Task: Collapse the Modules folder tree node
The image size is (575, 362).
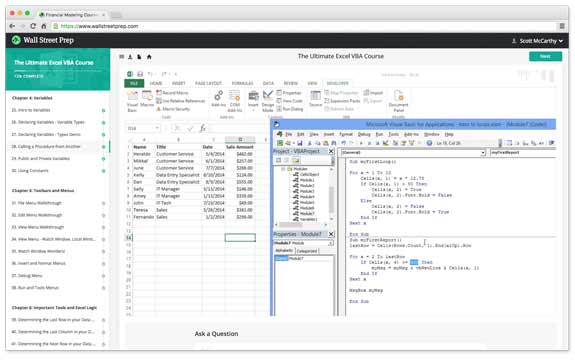Action: click(283, 169)
